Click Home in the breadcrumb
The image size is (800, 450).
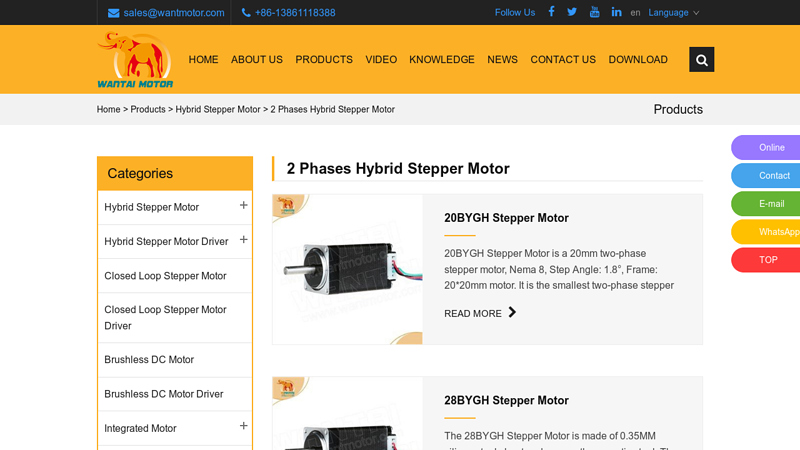[109, 109]
